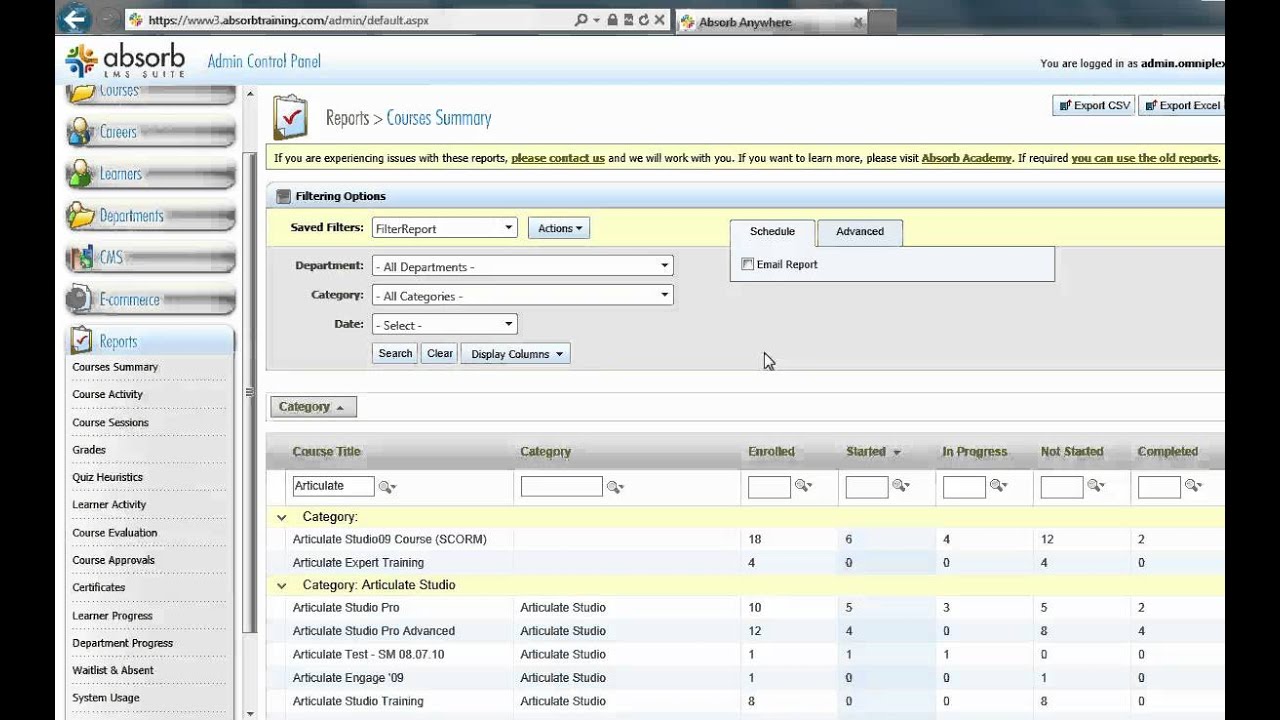Enable the Email Report checkbox
This screenshot has height=720, width=1280.
click(x=747, y=264)
